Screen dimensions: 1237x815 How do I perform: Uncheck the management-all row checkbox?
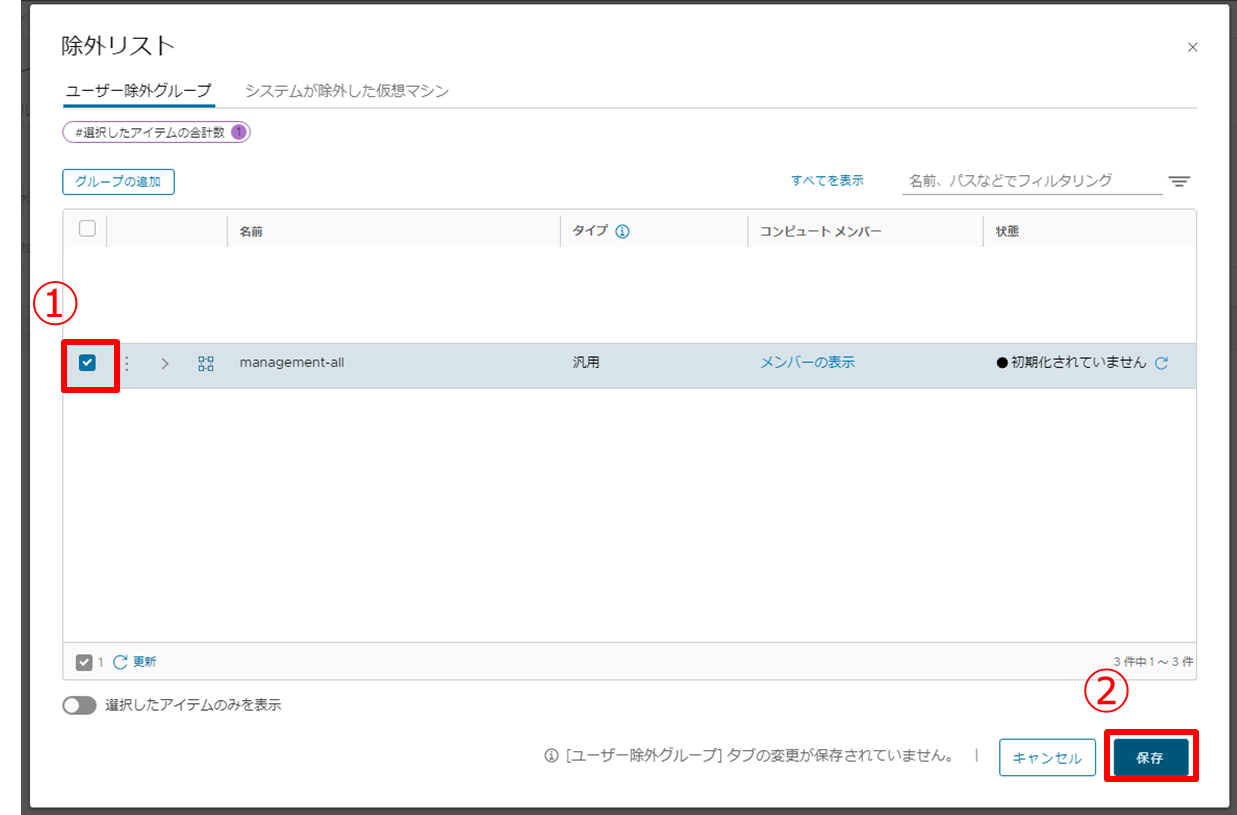pyautogui.click(x=87, y=363)
